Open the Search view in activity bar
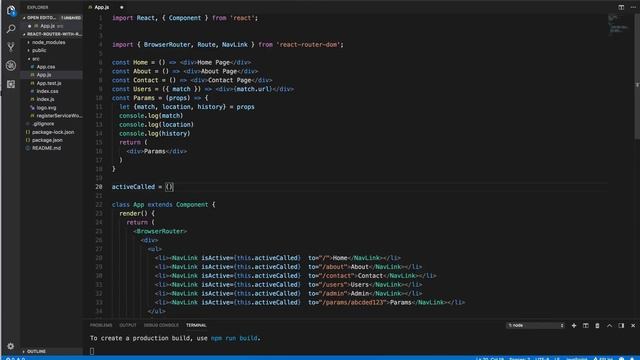The image size is (640, 360). coord(11,29)
